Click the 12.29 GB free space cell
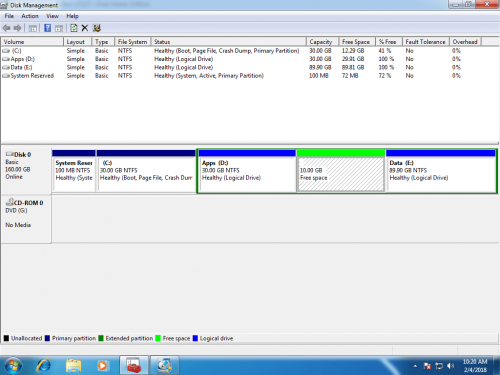500x375 pixels. (x=353, y=51)
